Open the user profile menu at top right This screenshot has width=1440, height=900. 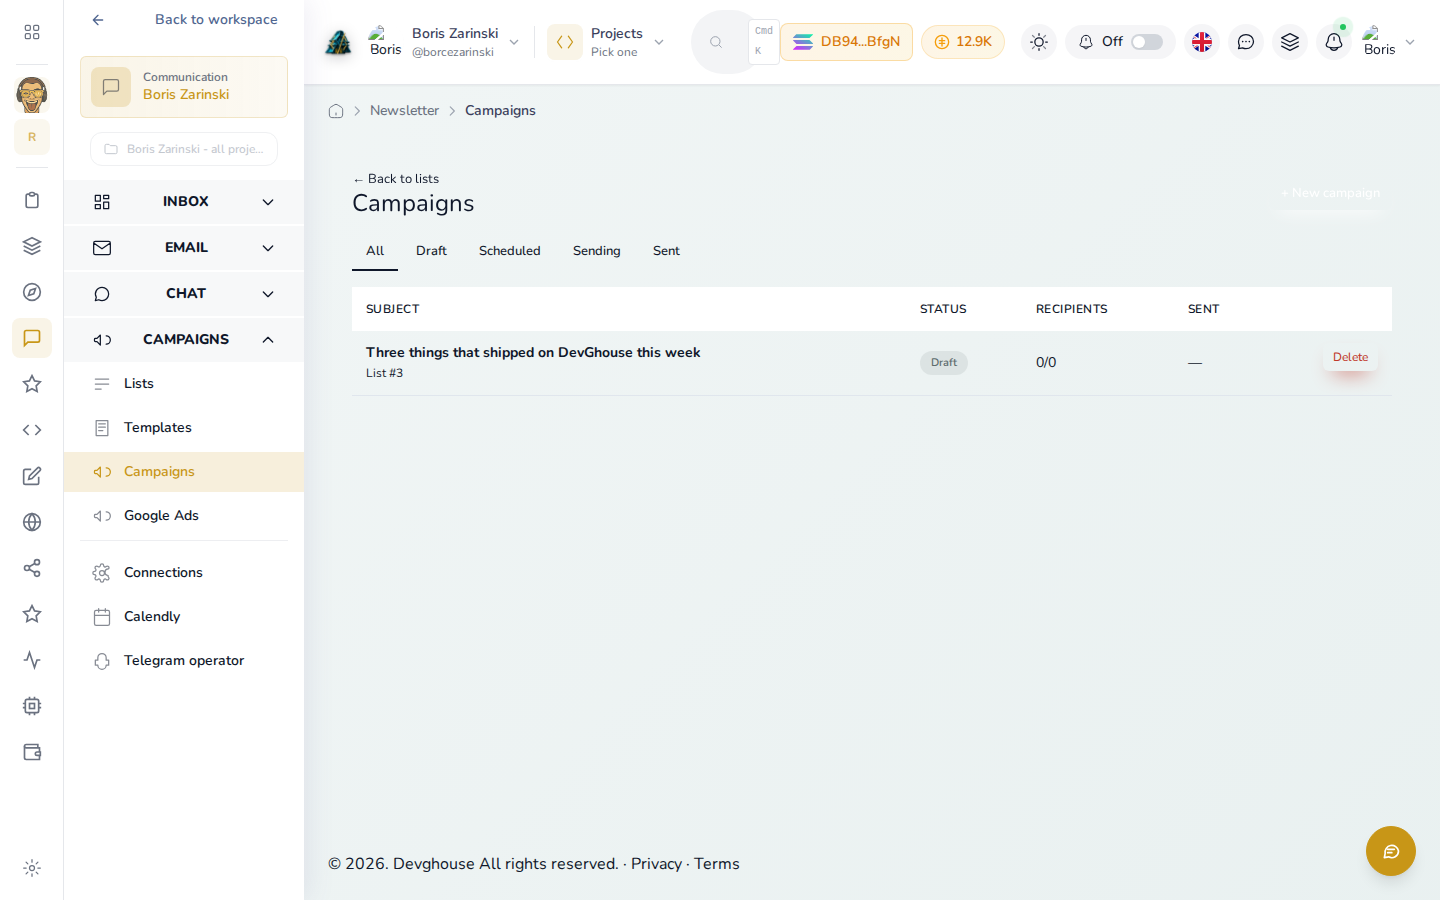[1389, 42]
